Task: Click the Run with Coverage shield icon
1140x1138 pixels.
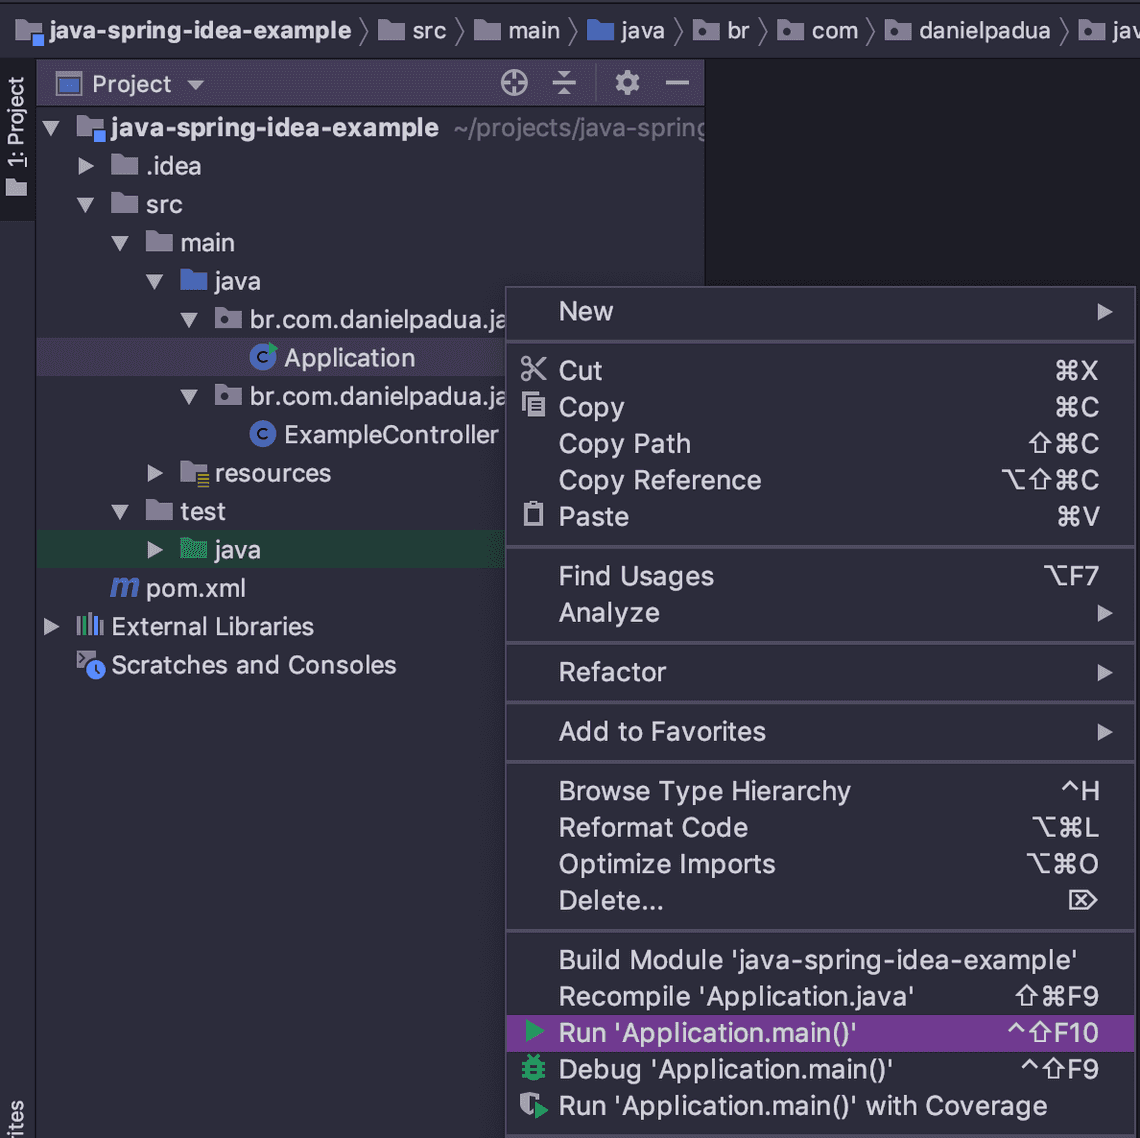Action: [534, 1106]
